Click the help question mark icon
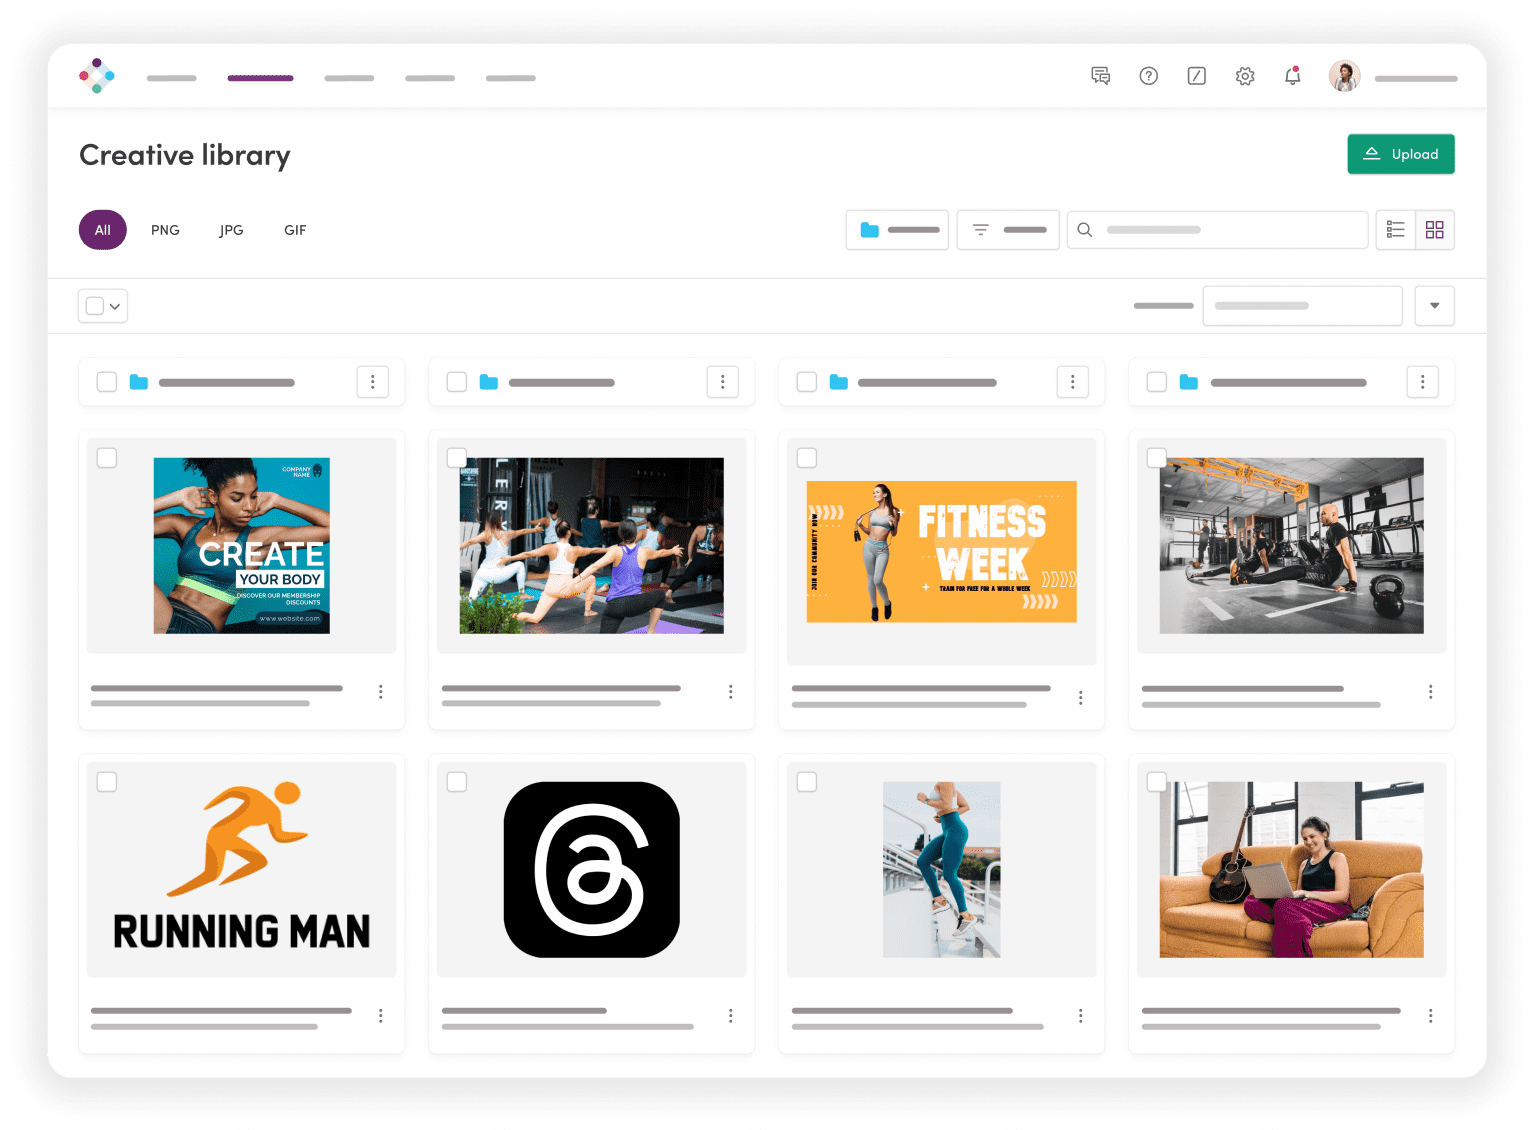Screen dimensions: 1535x1130 [1148, 76]
